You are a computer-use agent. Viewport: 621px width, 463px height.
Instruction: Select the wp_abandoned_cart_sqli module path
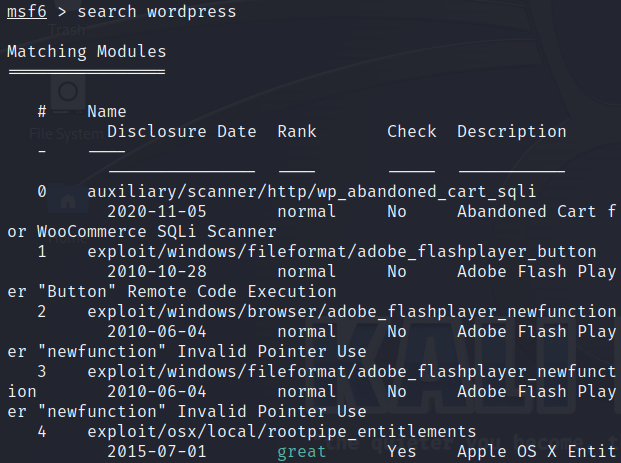311,192
